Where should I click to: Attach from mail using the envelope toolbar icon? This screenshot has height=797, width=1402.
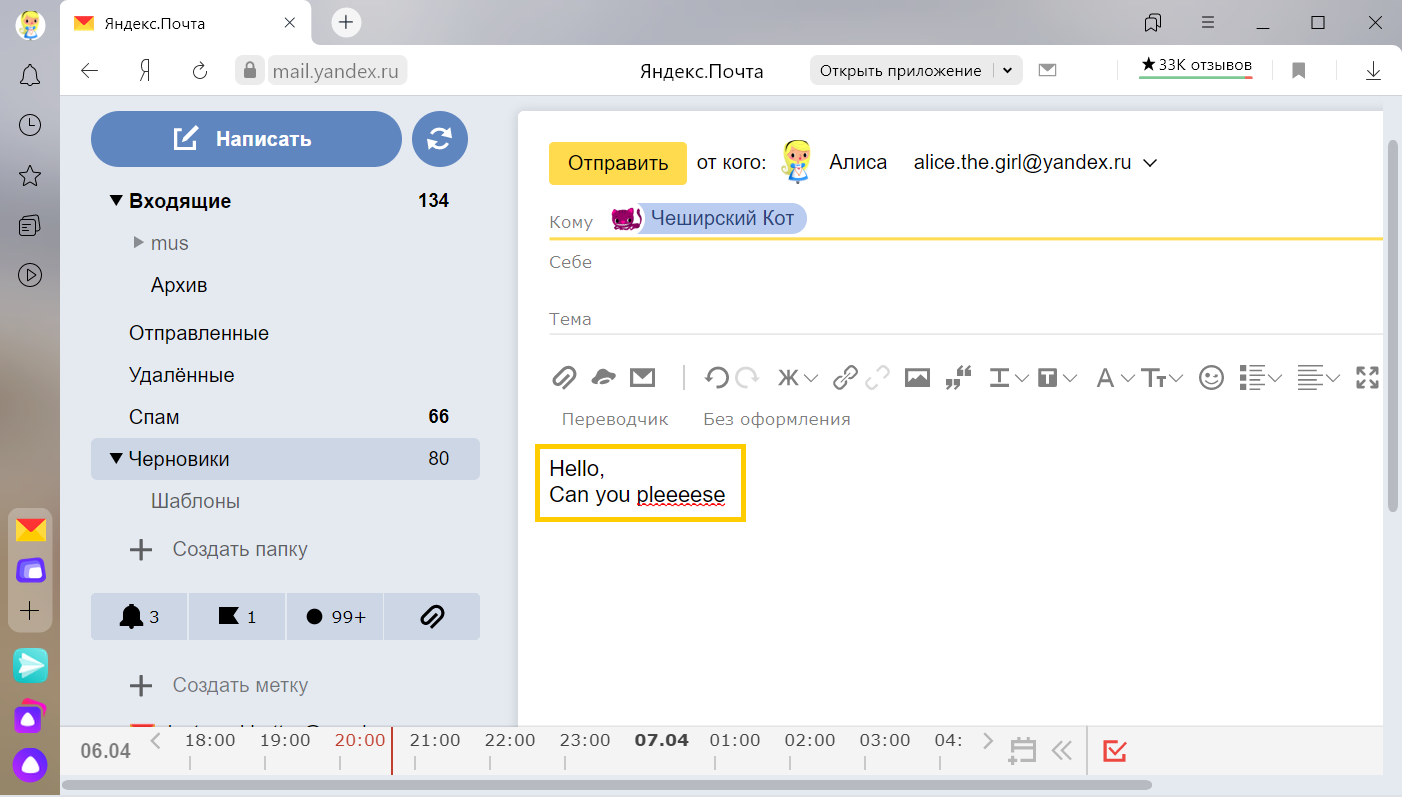[642, 377]
